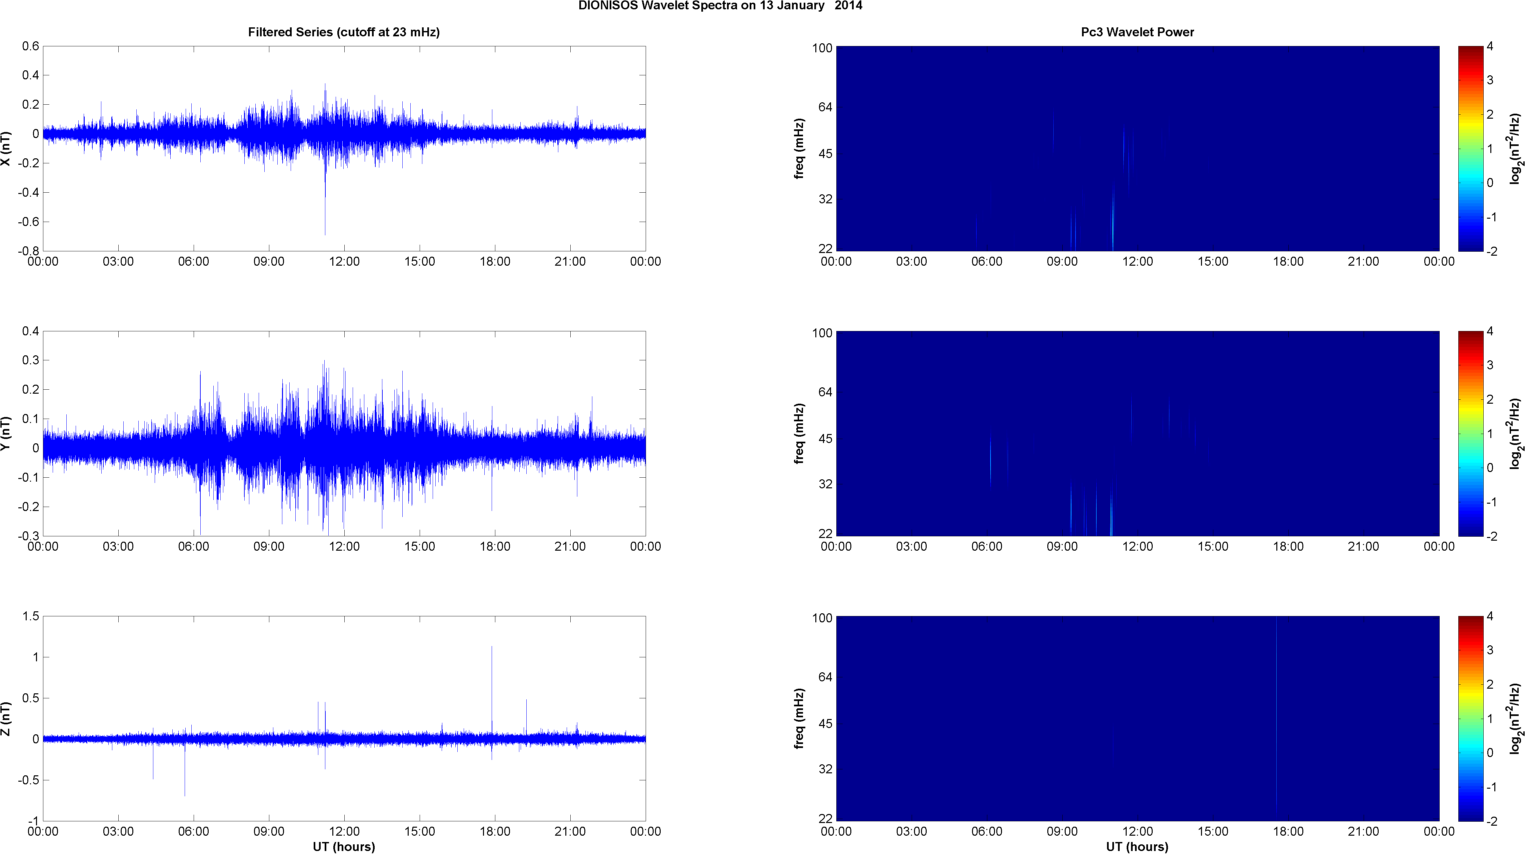The width and height of the screenshot is (1525, 854).
Task: Click the X (nT) axis label
Action: tap(7, 148)
